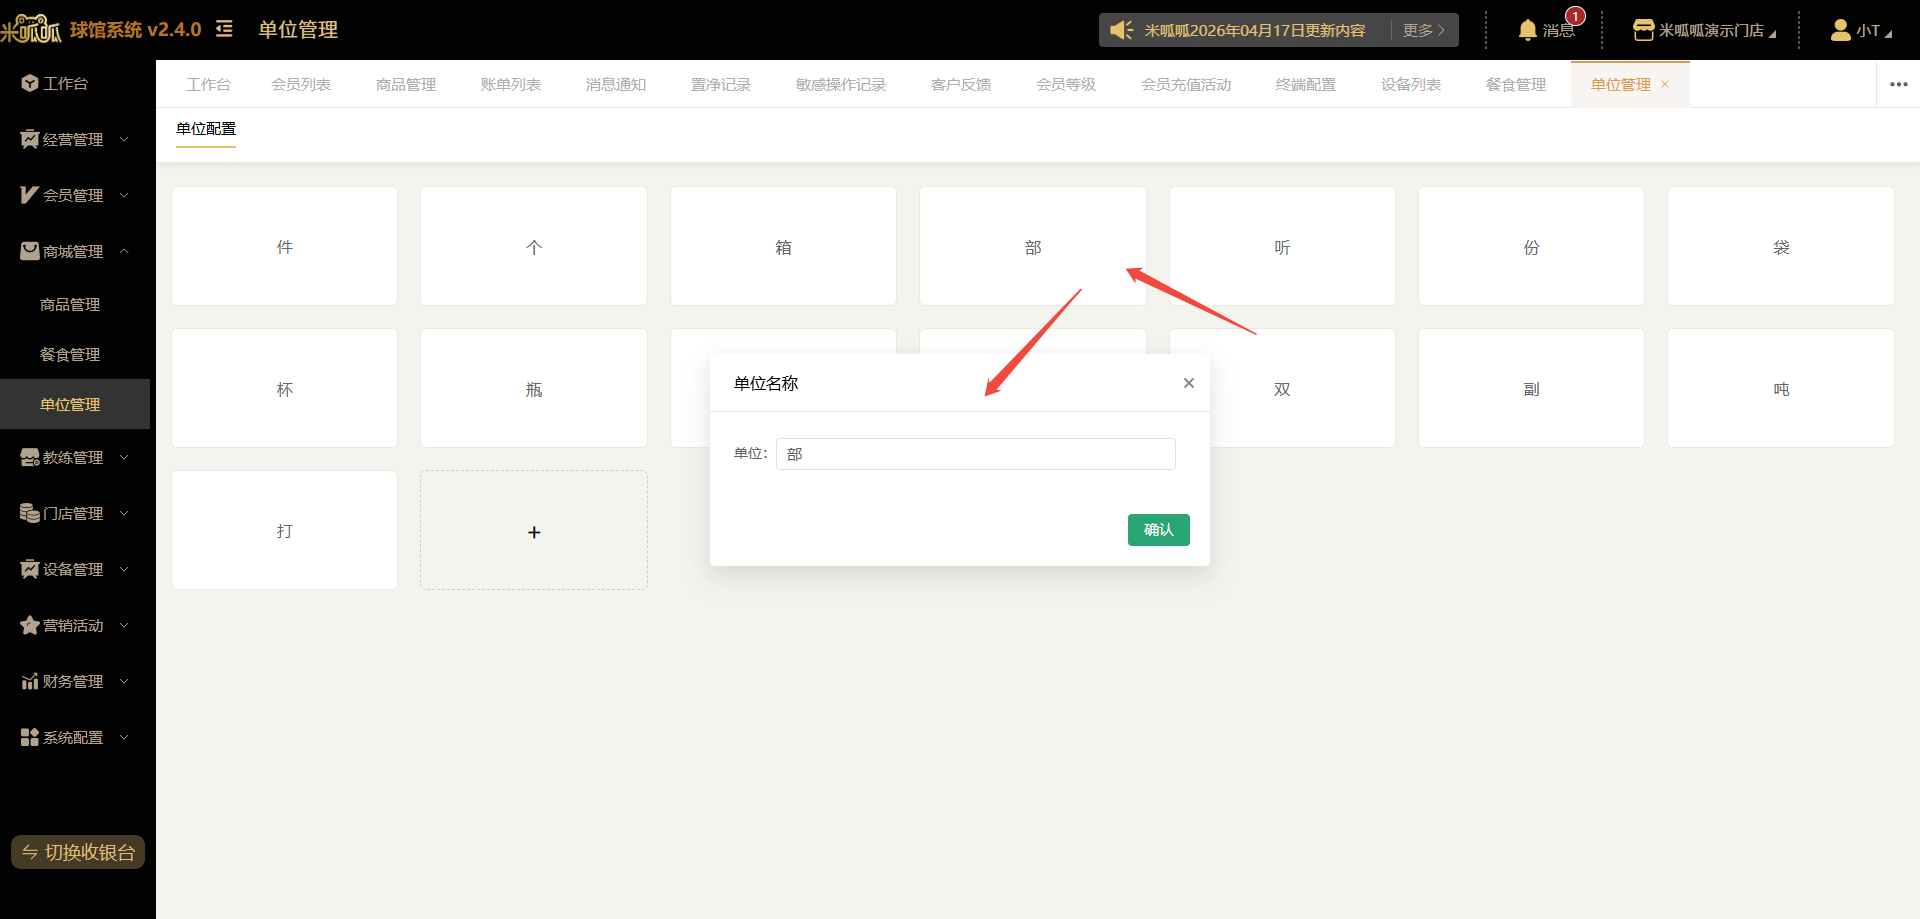
Task: Switch to the 客户反馈 tab
Action: 961,84
